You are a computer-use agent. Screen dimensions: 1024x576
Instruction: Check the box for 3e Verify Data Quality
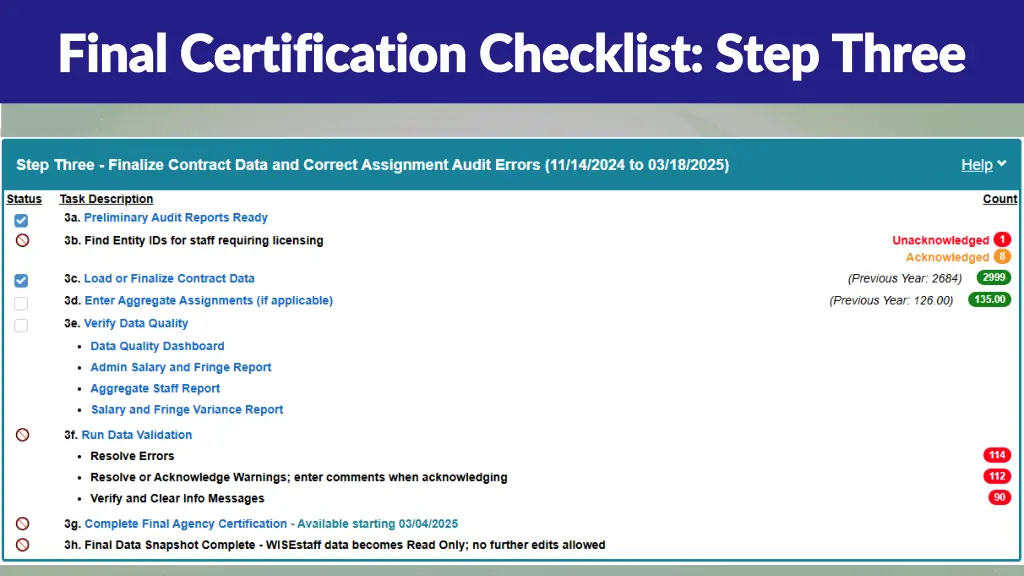(21, 325)
